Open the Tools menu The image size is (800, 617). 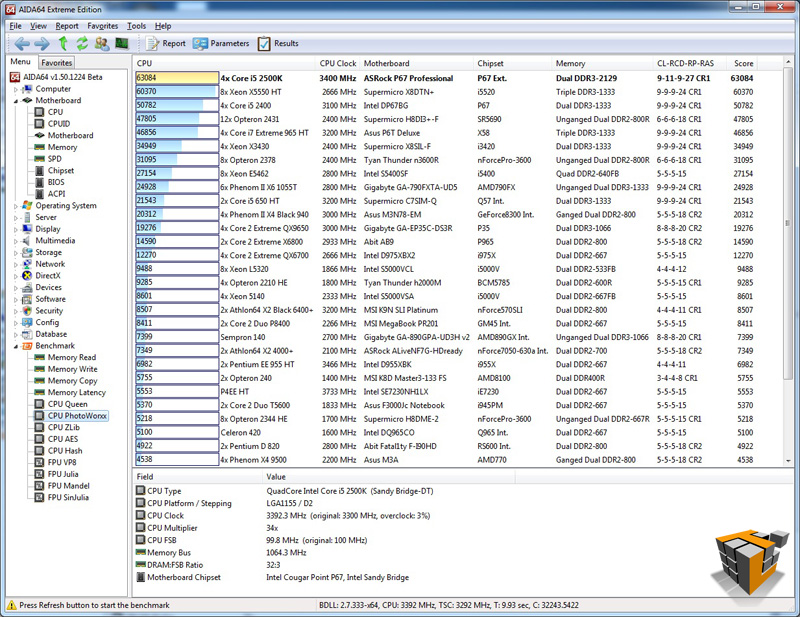[x=136, y=26]
